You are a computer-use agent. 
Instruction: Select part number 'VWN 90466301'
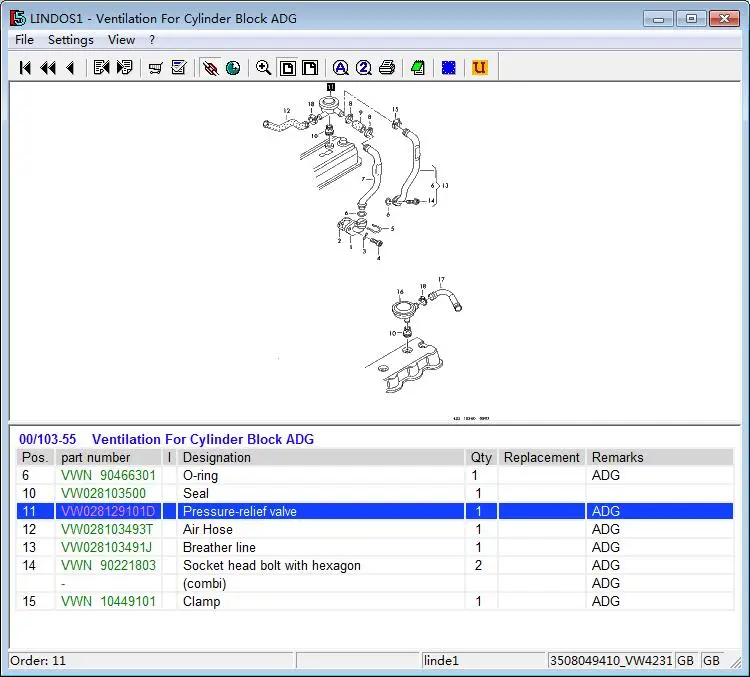[108, 475]
